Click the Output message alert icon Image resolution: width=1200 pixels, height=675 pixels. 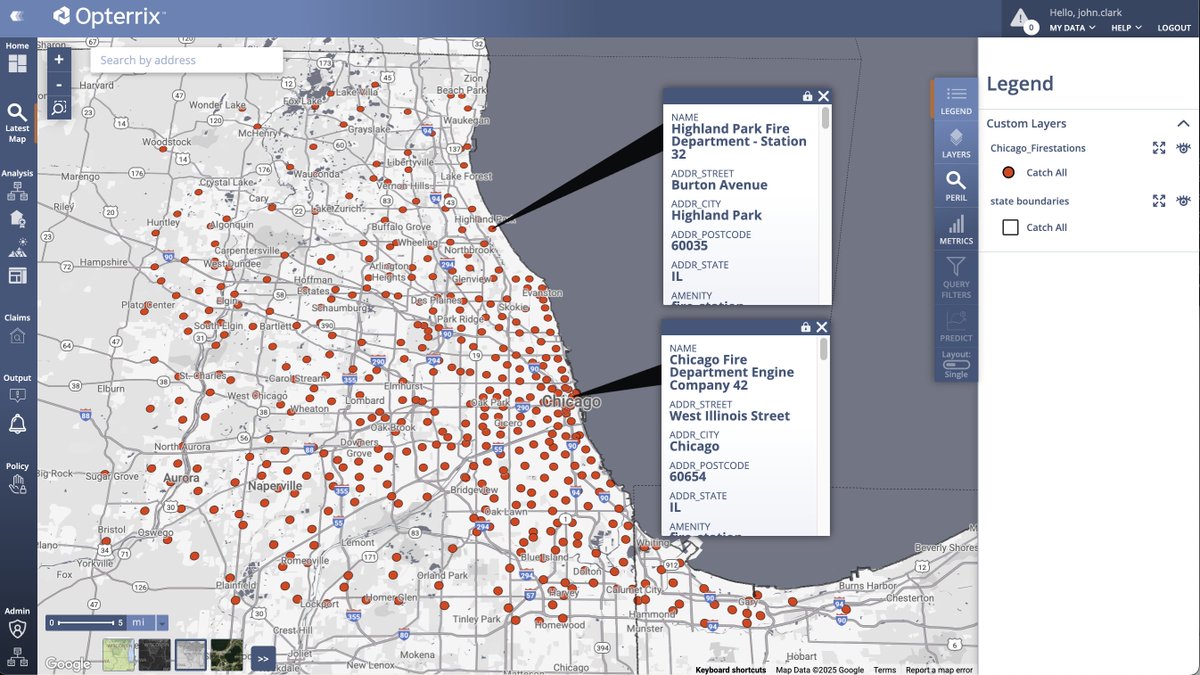click(x=17, y=395)
